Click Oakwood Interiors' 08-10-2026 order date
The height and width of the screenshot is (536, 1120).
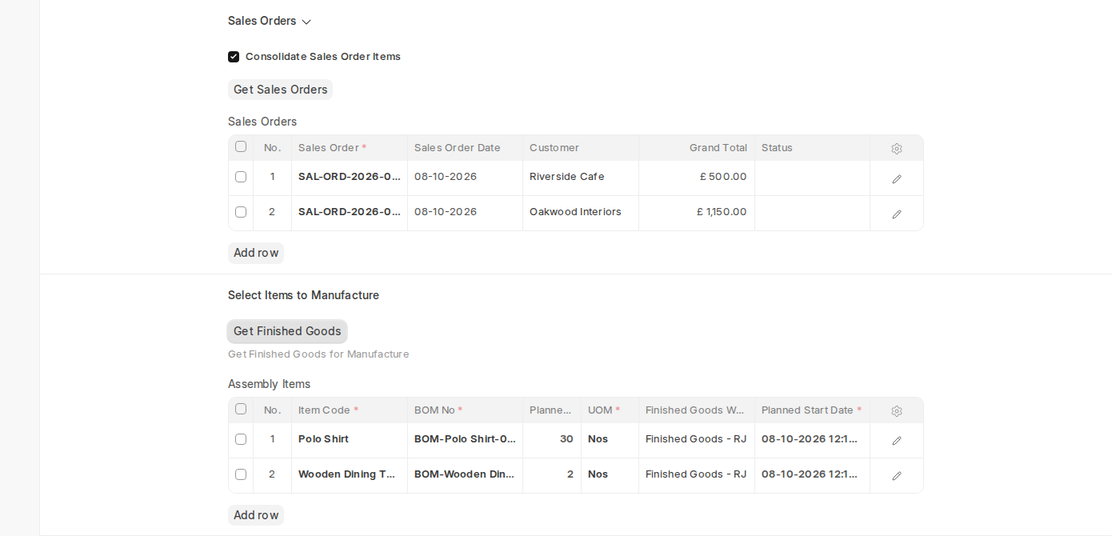[x=465, y=212]
